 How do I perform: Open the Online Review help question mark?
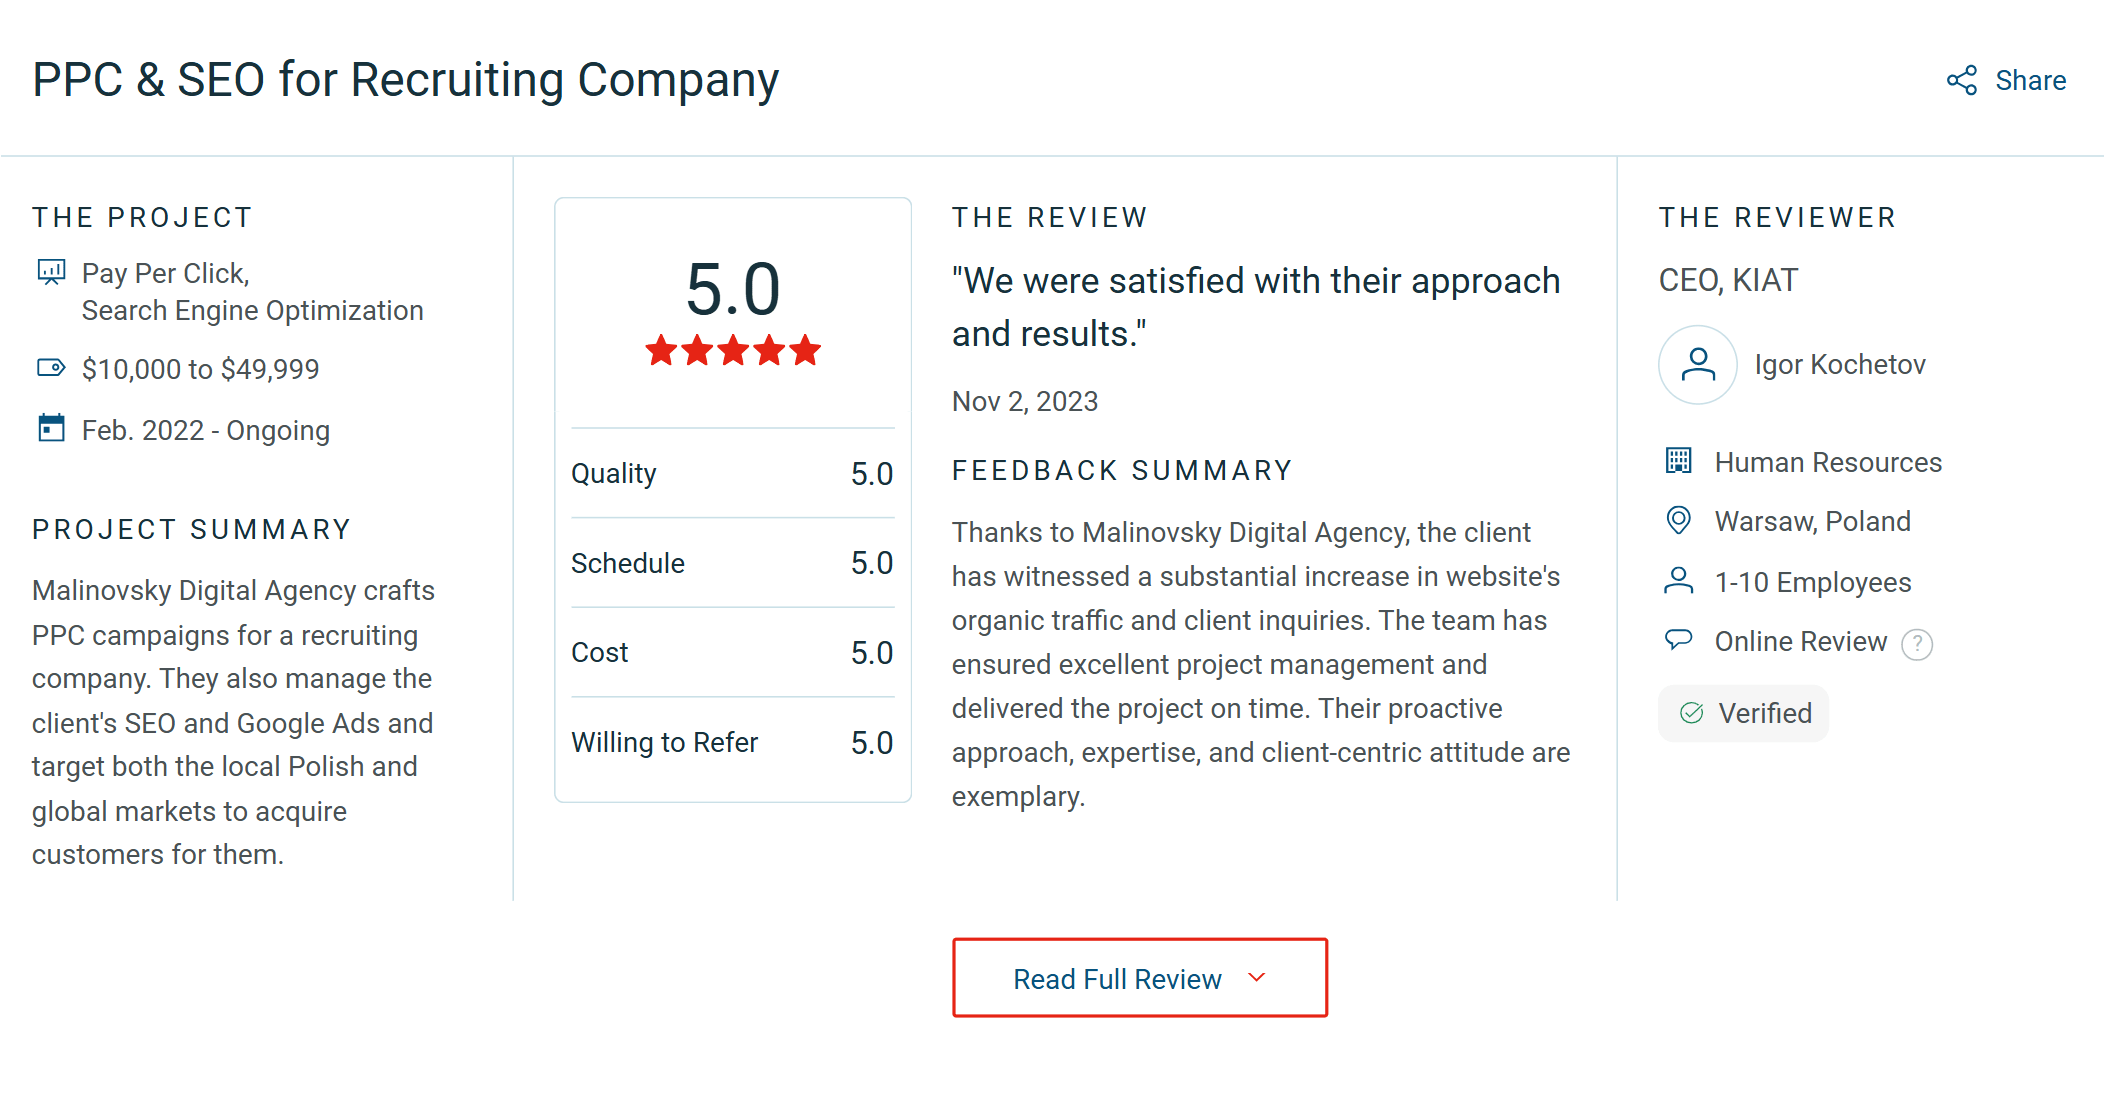(x=1916, y=644)
